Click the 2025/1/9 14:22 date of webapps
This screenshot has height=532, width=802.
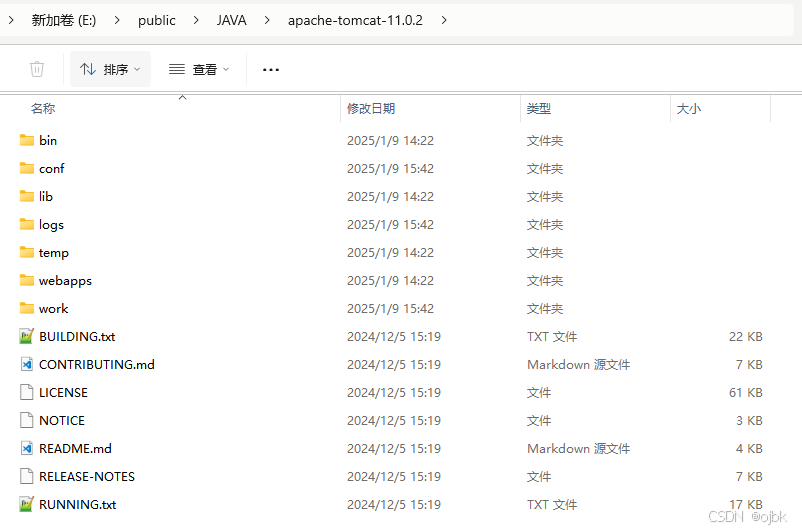click(x=390, y=281)
